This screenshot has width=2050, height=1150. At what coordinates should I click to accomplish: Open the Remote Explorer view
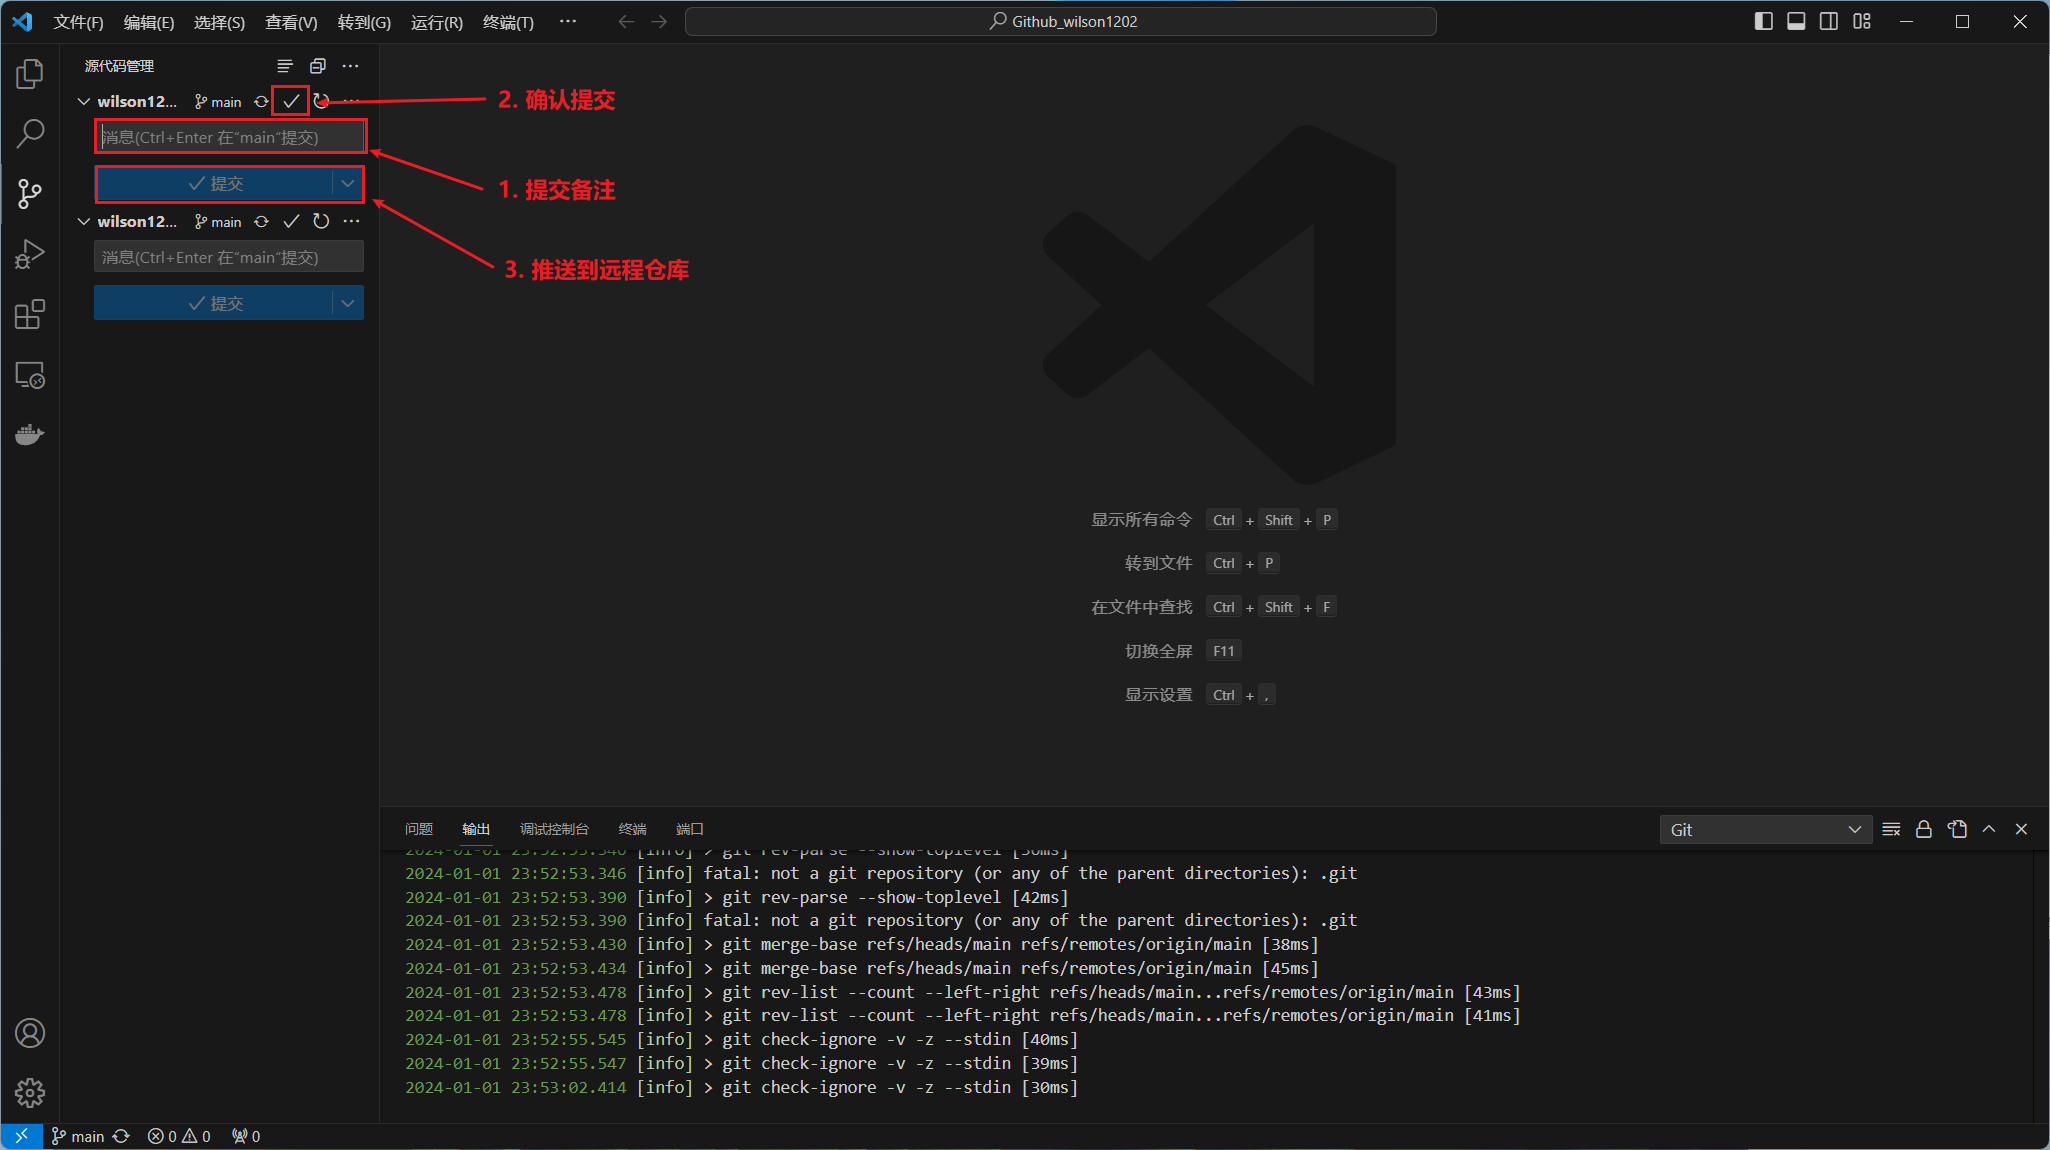tap(30, 375)
